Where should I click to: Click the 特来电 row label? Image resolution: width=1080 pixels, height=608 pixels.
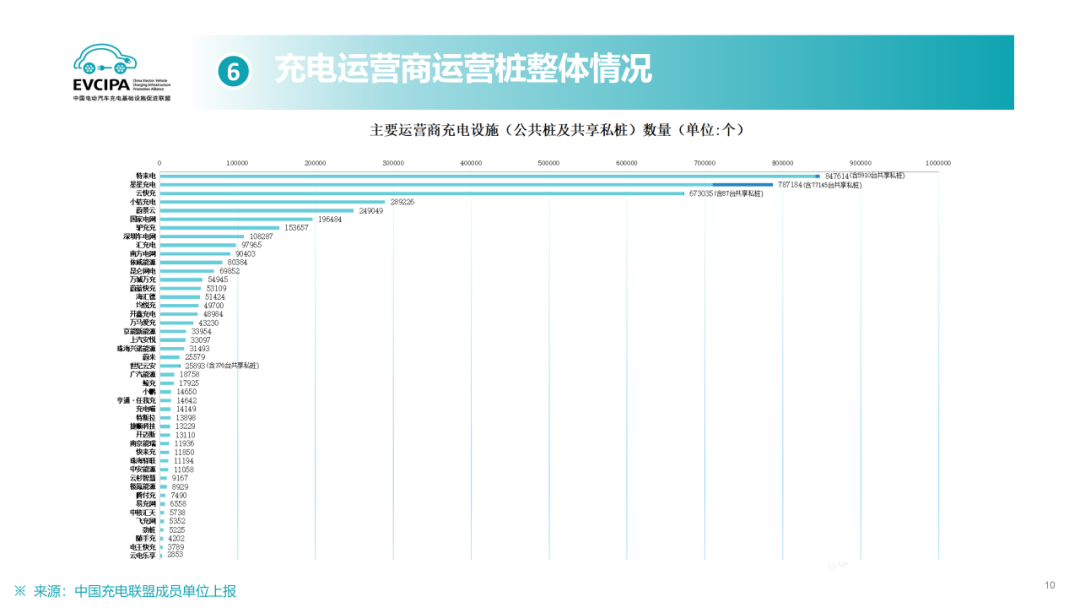pyautogui.click(x=145, y=176)
